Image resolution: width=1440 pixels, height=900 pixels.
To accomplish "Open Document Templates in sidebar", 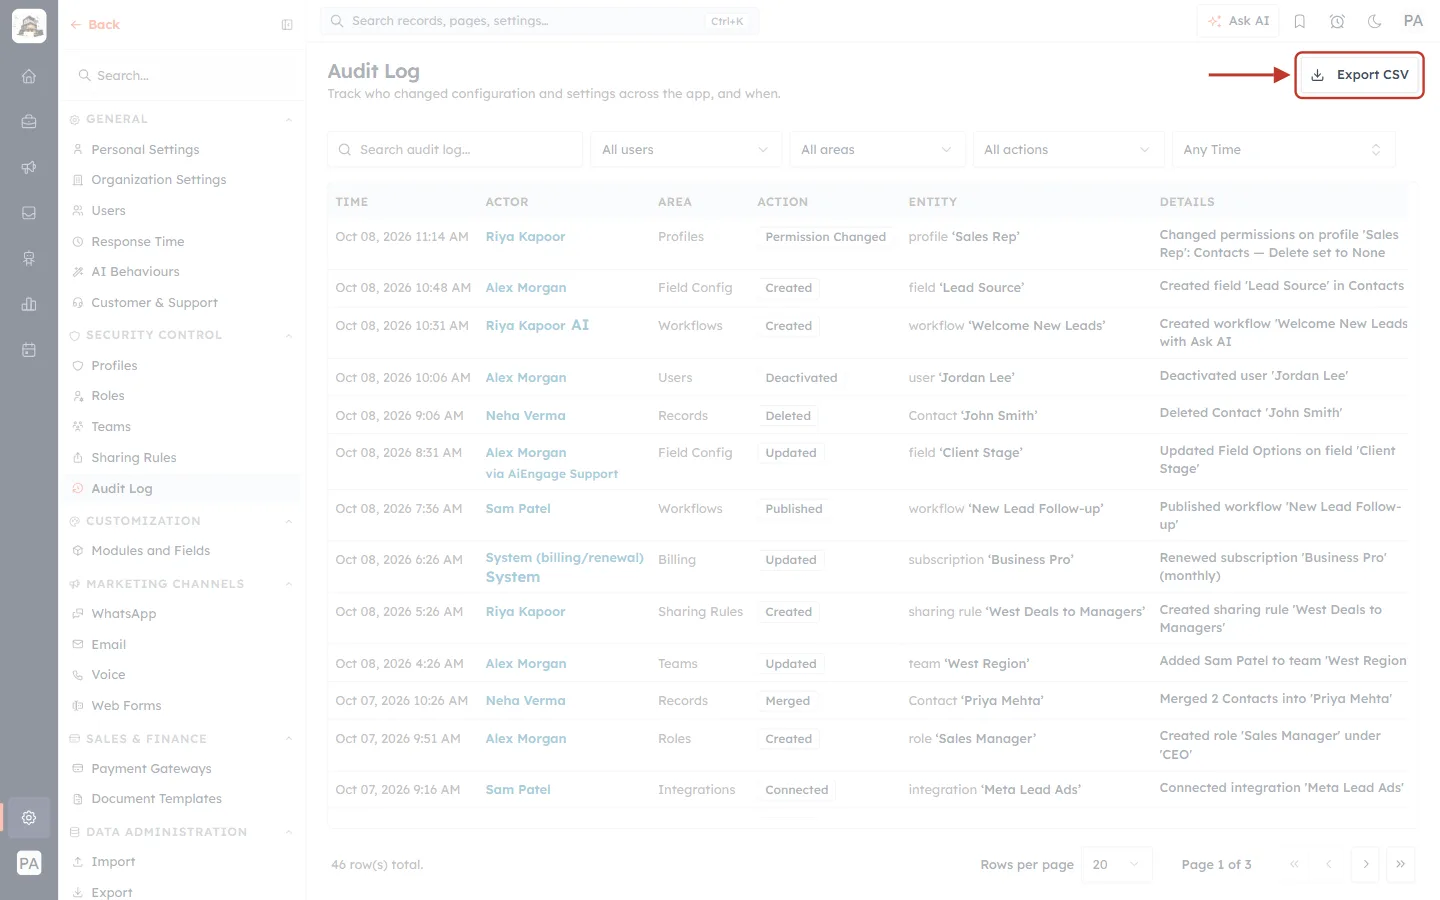I will [x=156, y=799].
